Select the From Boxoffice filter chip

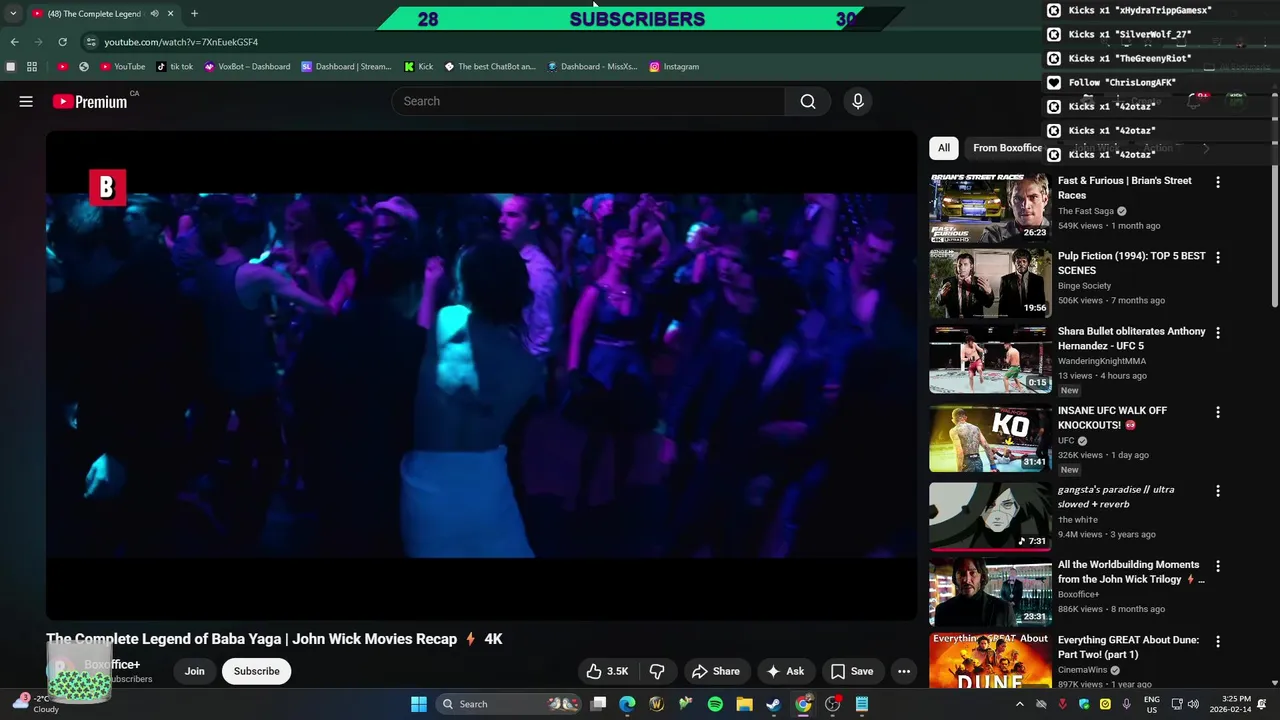pyautogui.click(x=1006, y=148)
